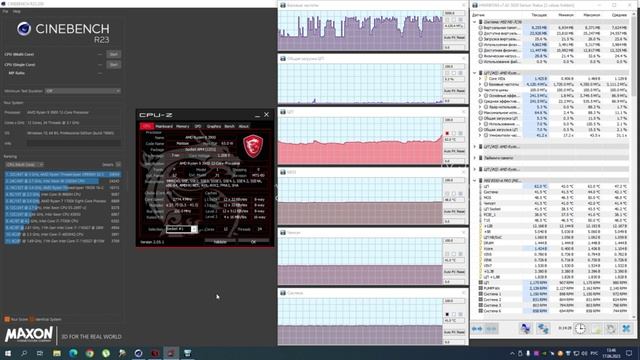Select the DRAM voltage row in HWiNFO

tap(553, 243)
